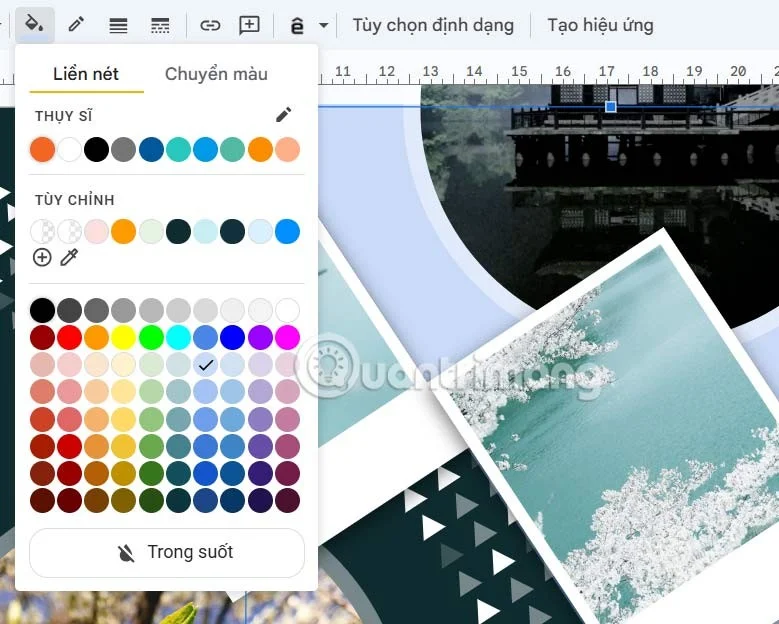Select the border color pencil icon
The height and width of the screenshot is (624, 779).
click(x=76, y=24)
